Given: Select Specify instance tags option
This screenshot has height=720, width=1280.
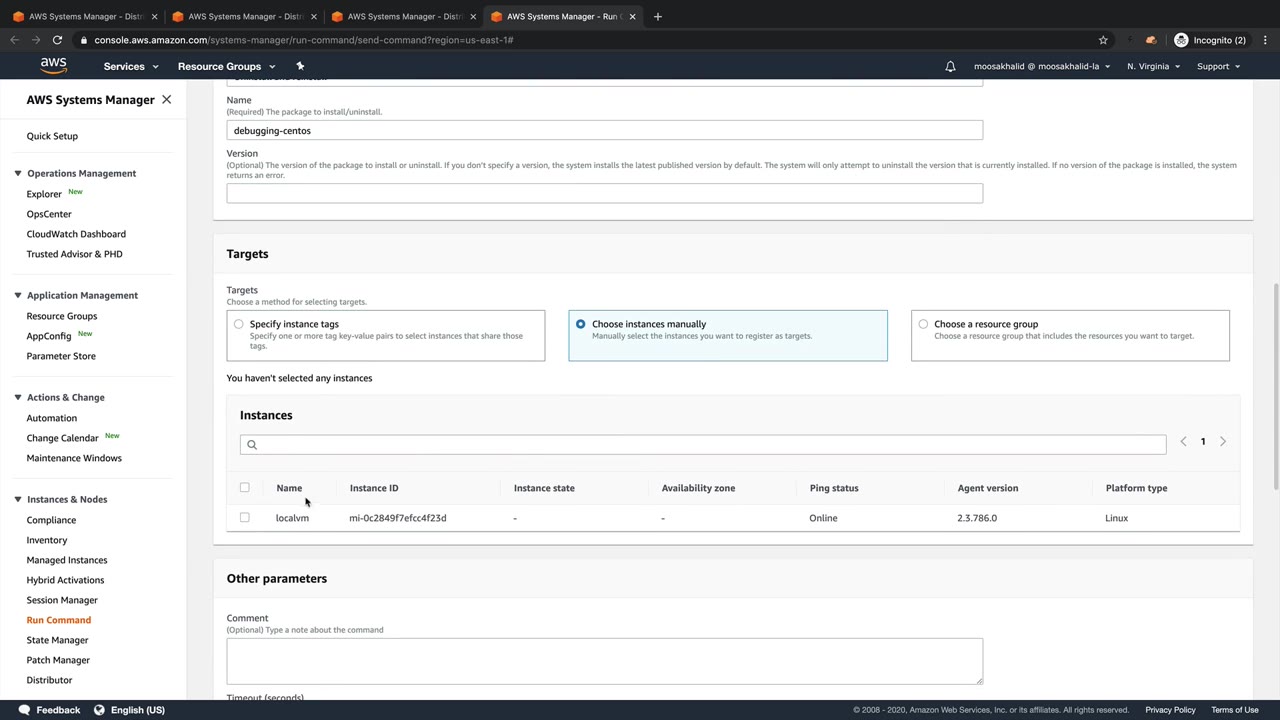Looking at the screenshot, I should (x=239, y=324).
